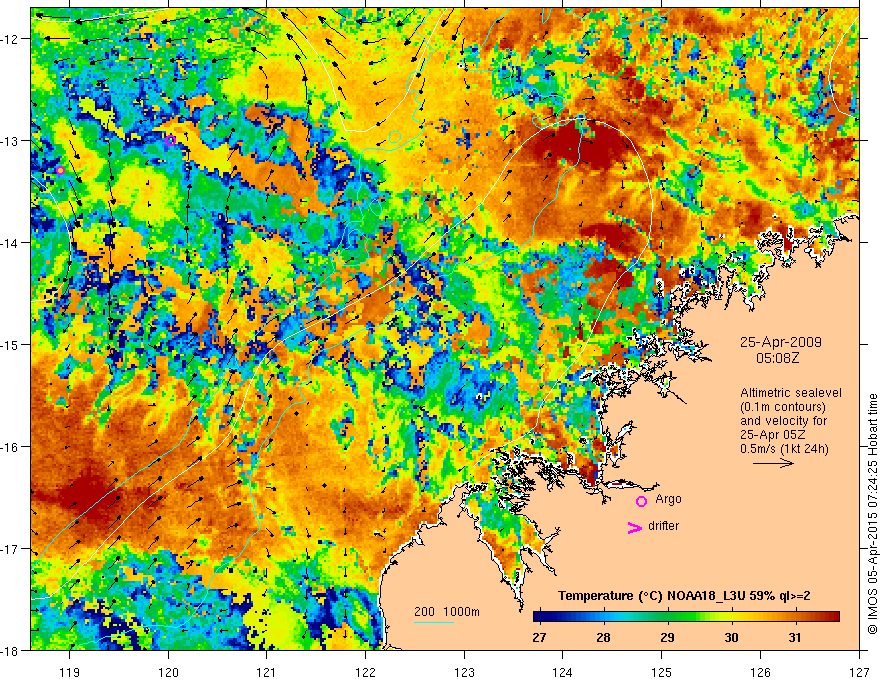
Task: Click longitude axis label 127
Action: (x=859, y=672)
